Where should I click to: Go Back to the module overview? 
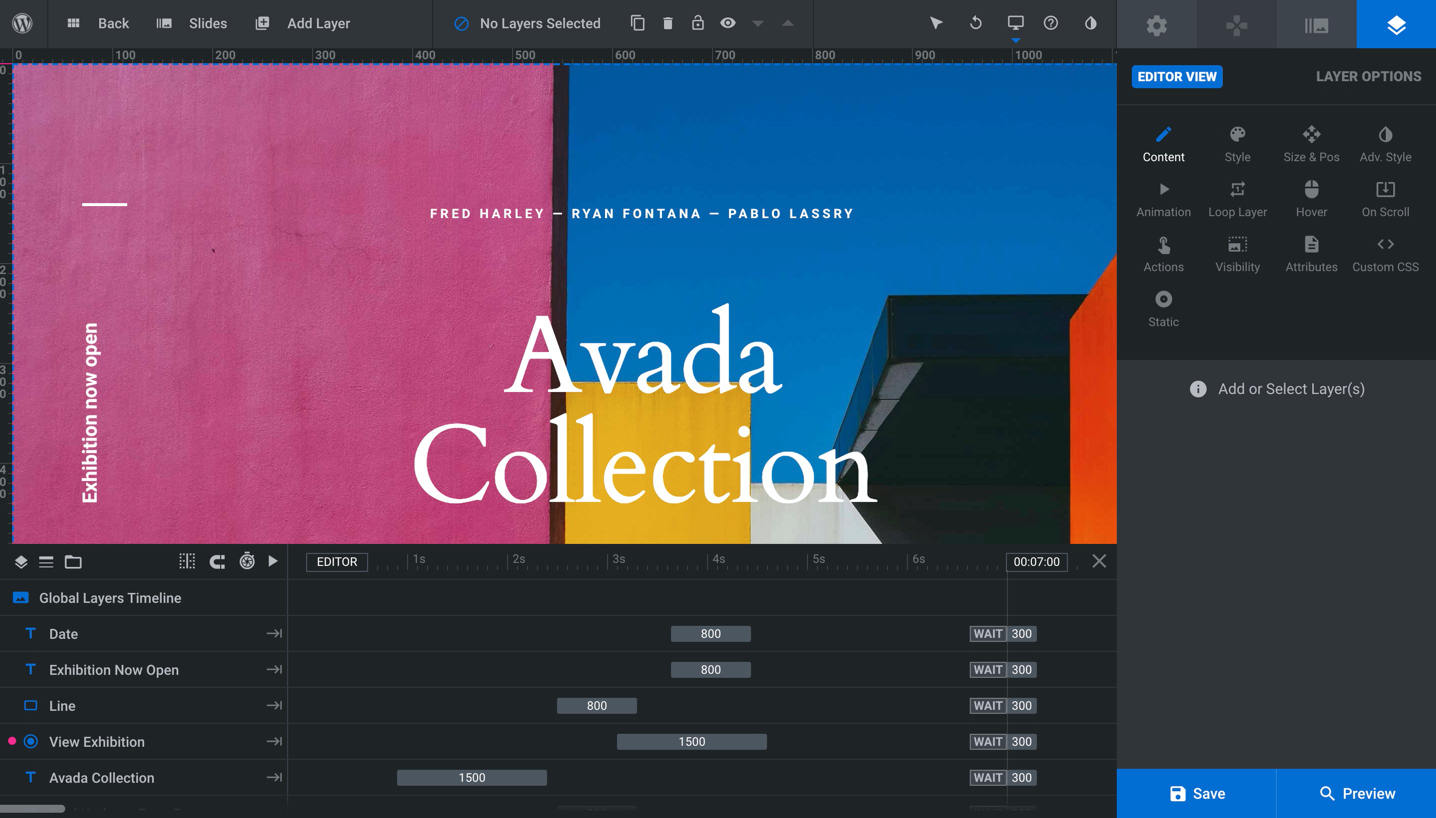coord(99,23)
